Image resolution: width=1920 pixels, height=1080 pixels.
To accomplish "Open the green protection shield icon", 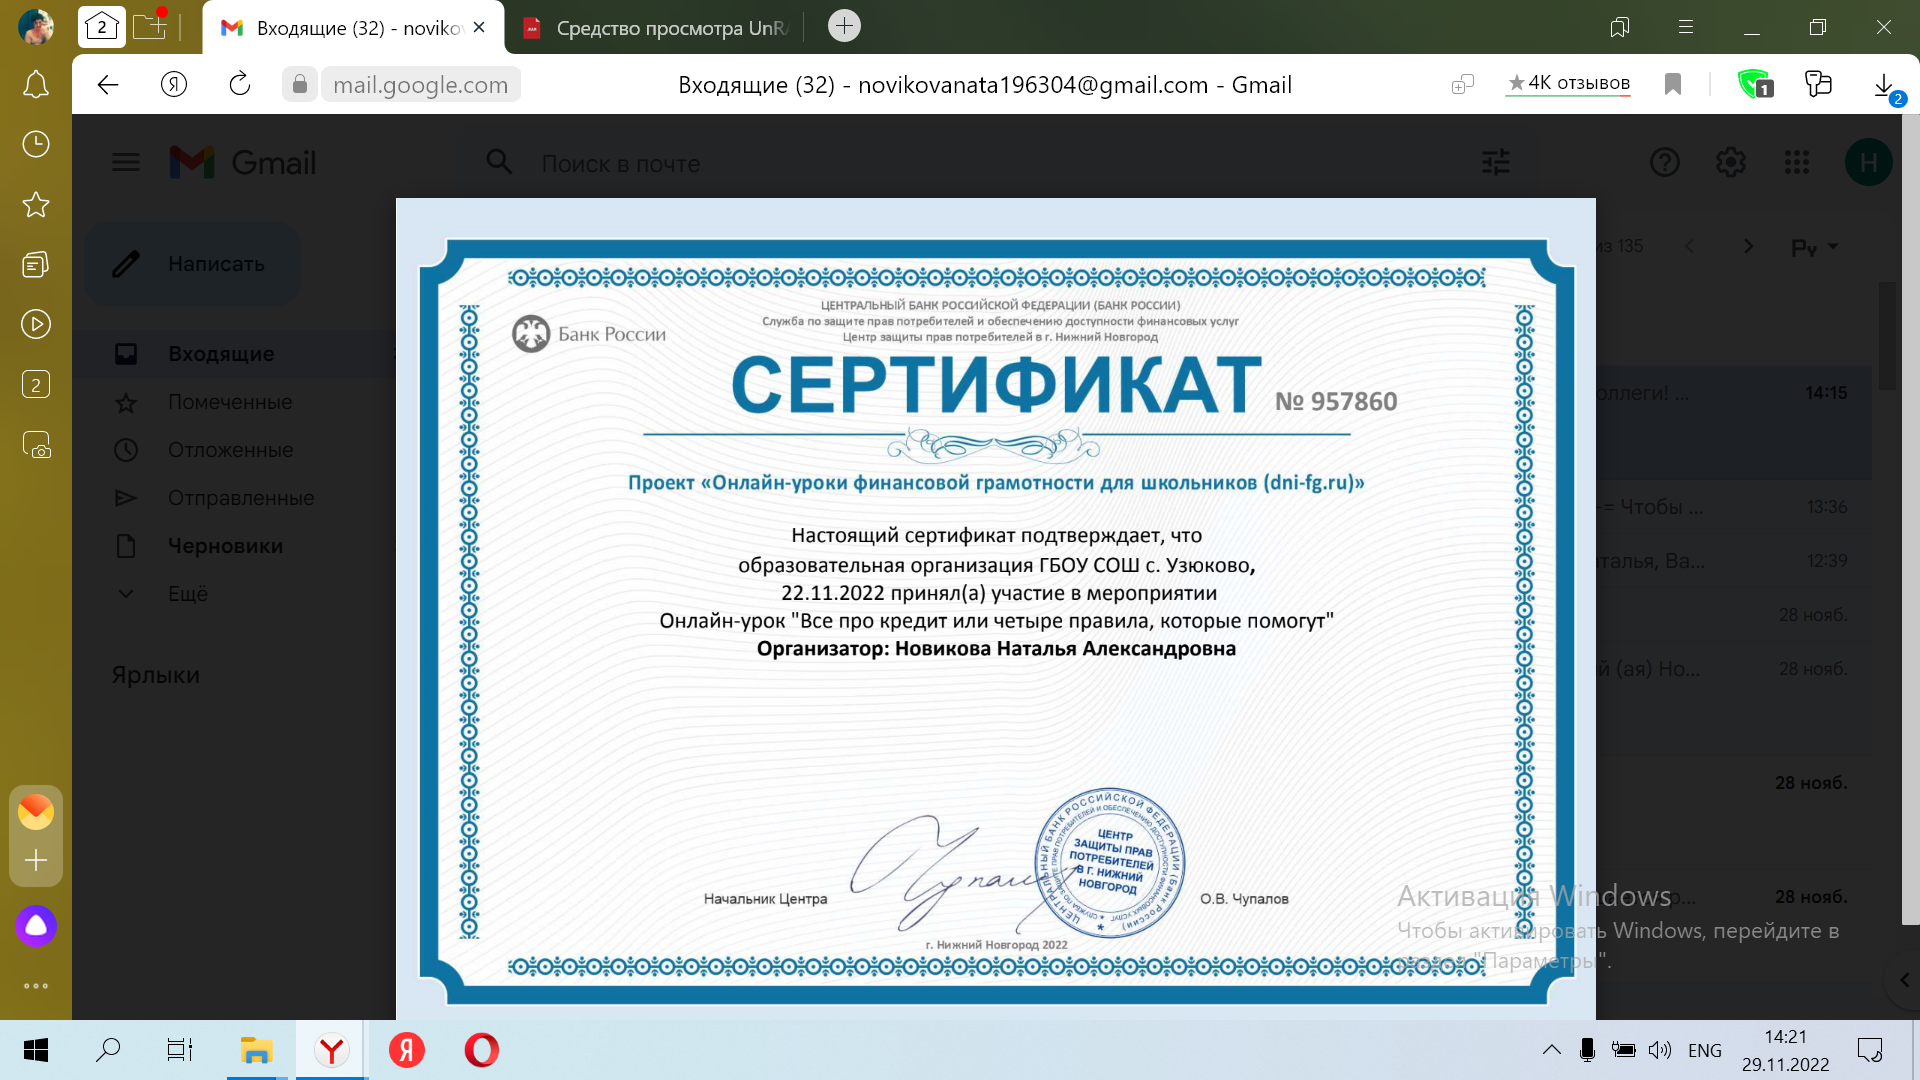I will [1754, 84].
